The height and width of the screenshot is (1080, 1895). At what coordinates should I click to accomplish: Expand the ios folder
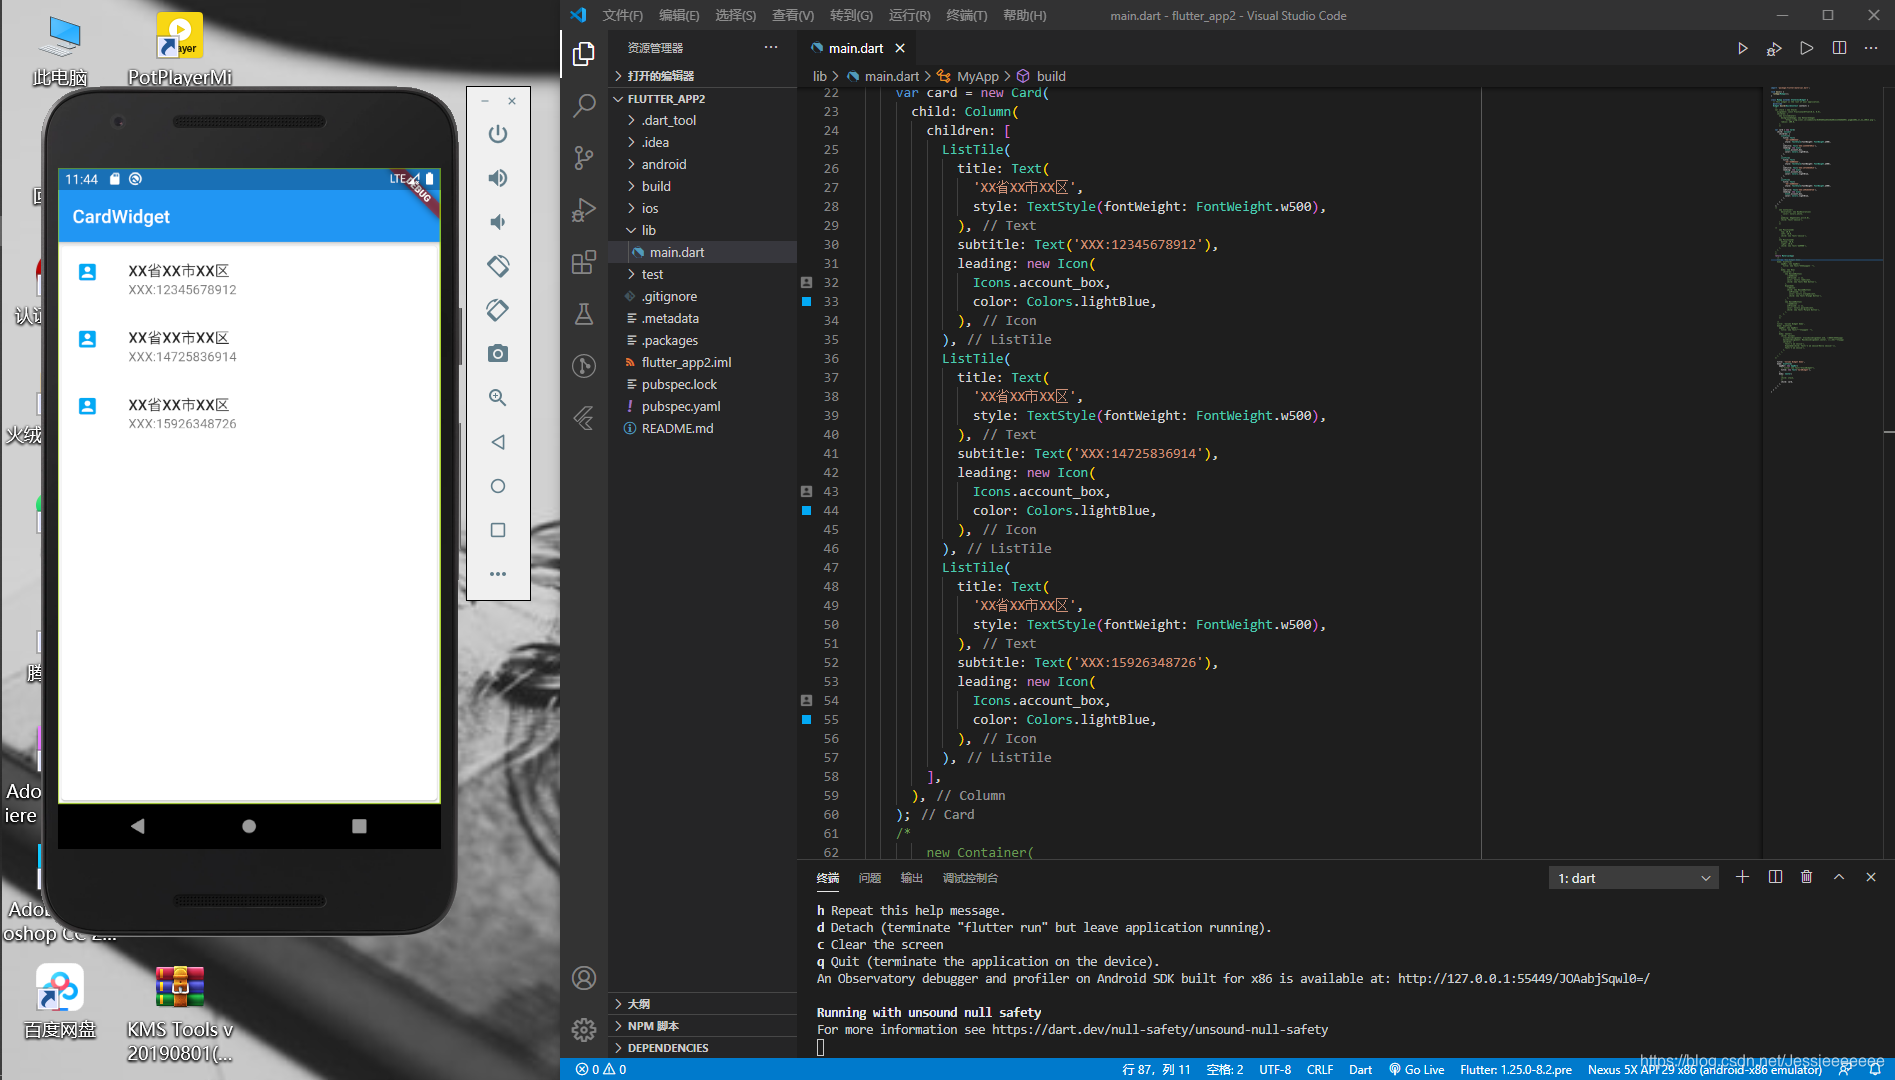tap(703, 208)
